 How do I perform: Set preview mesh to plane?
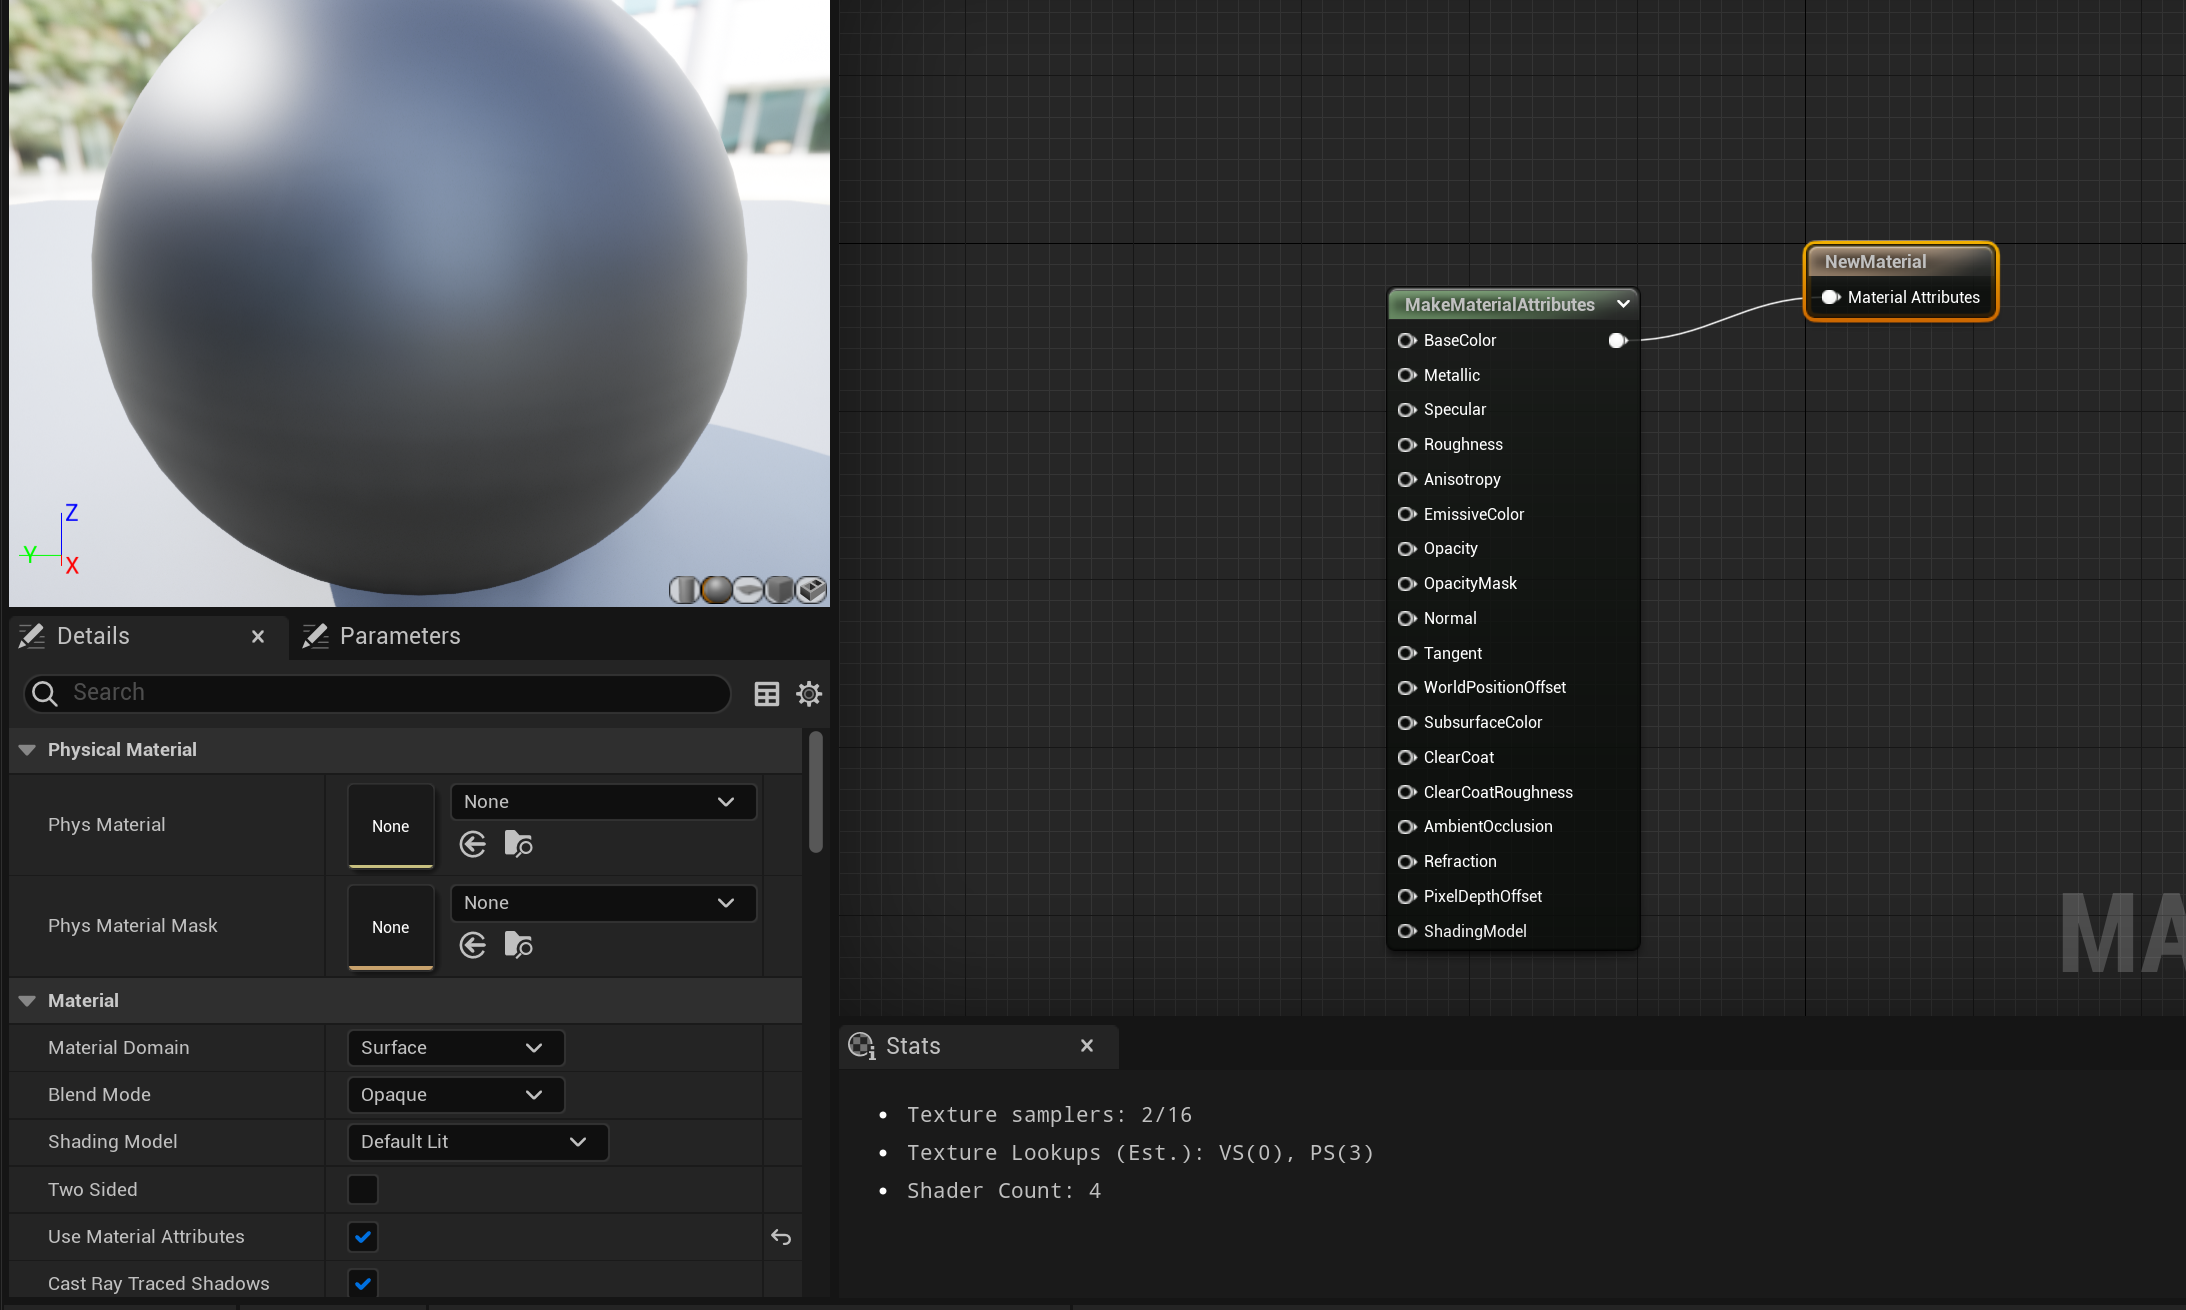pos(748,590)
